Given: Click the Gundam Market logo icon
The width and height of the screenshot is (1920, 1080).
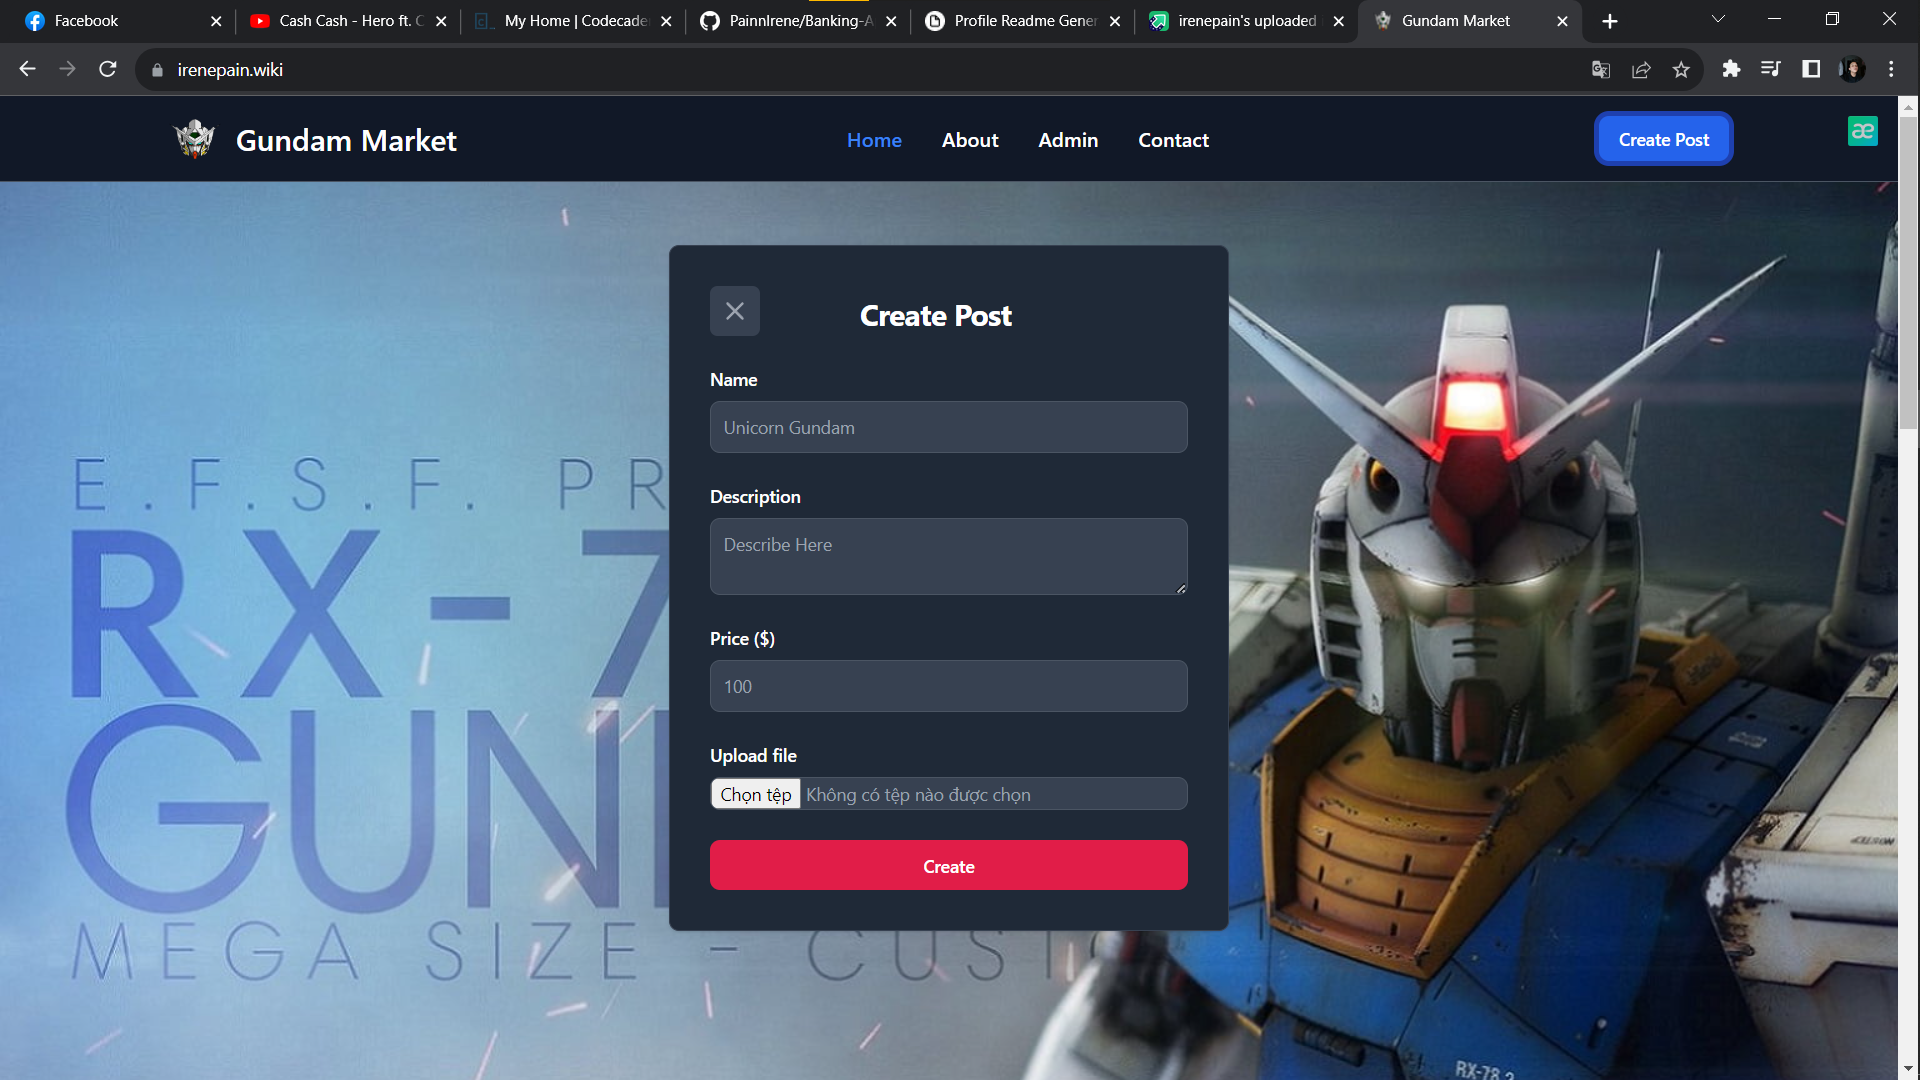Looking at the screenshot, I should coord(195,140).
